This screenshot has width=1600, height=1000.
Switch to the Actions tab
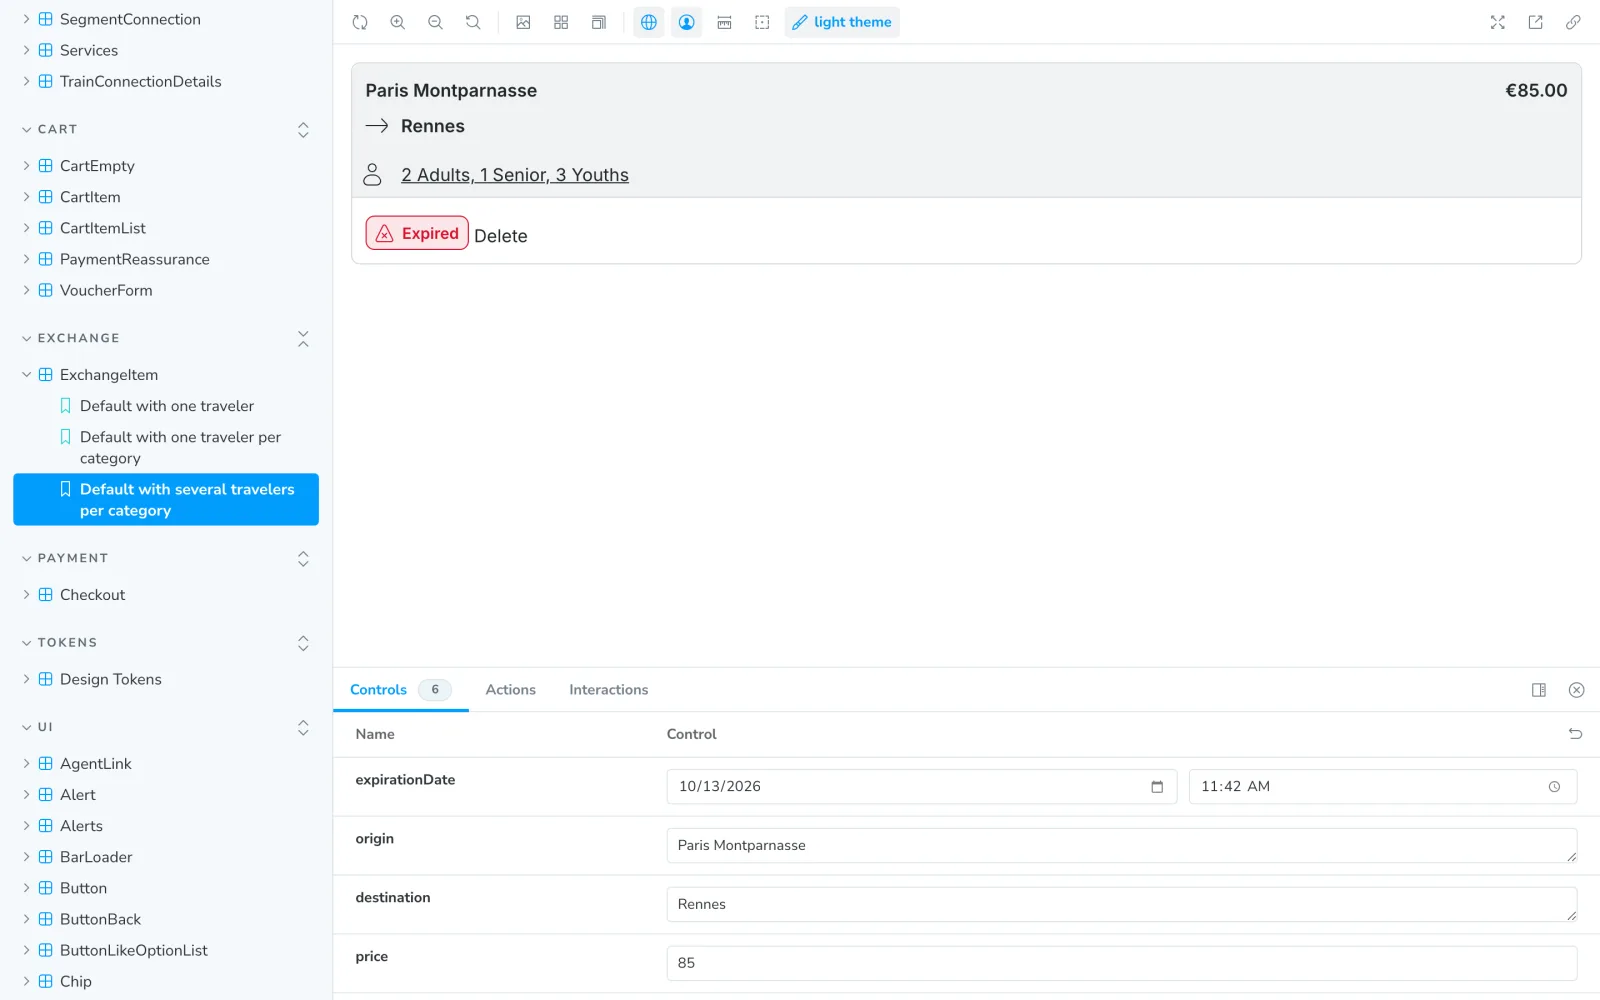pos(511,690)
